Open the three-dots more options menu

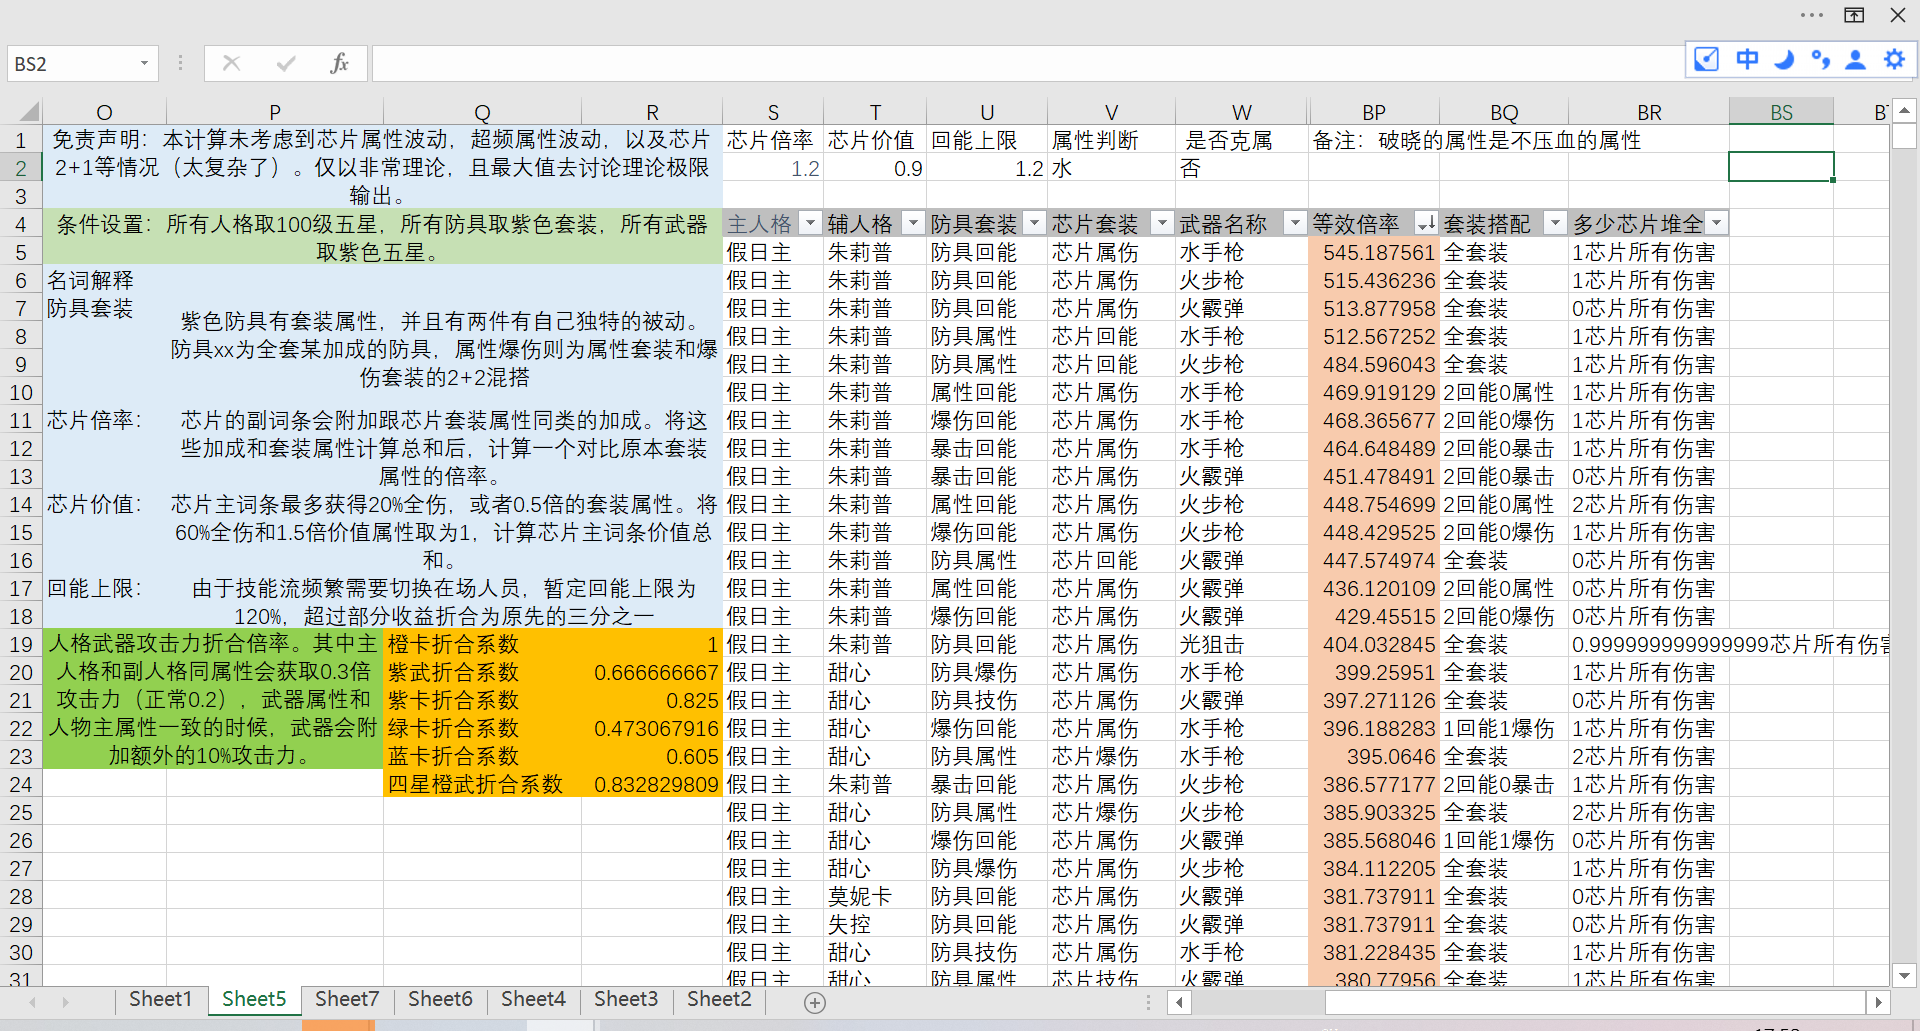click(1812, 15)
